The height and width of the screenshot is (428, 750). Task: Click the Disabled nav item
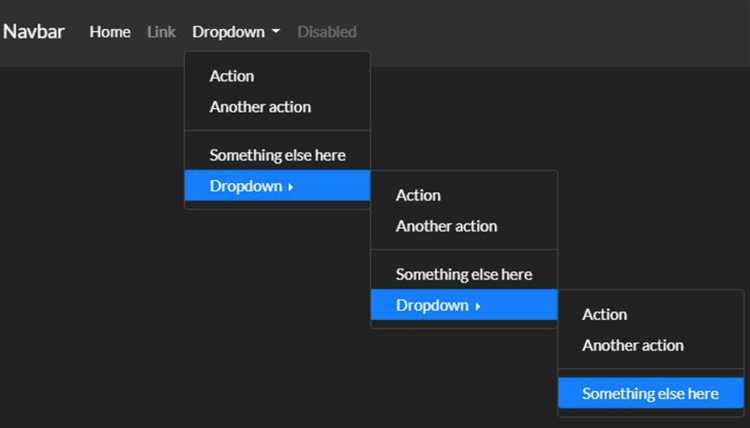(x=327, y=32)
